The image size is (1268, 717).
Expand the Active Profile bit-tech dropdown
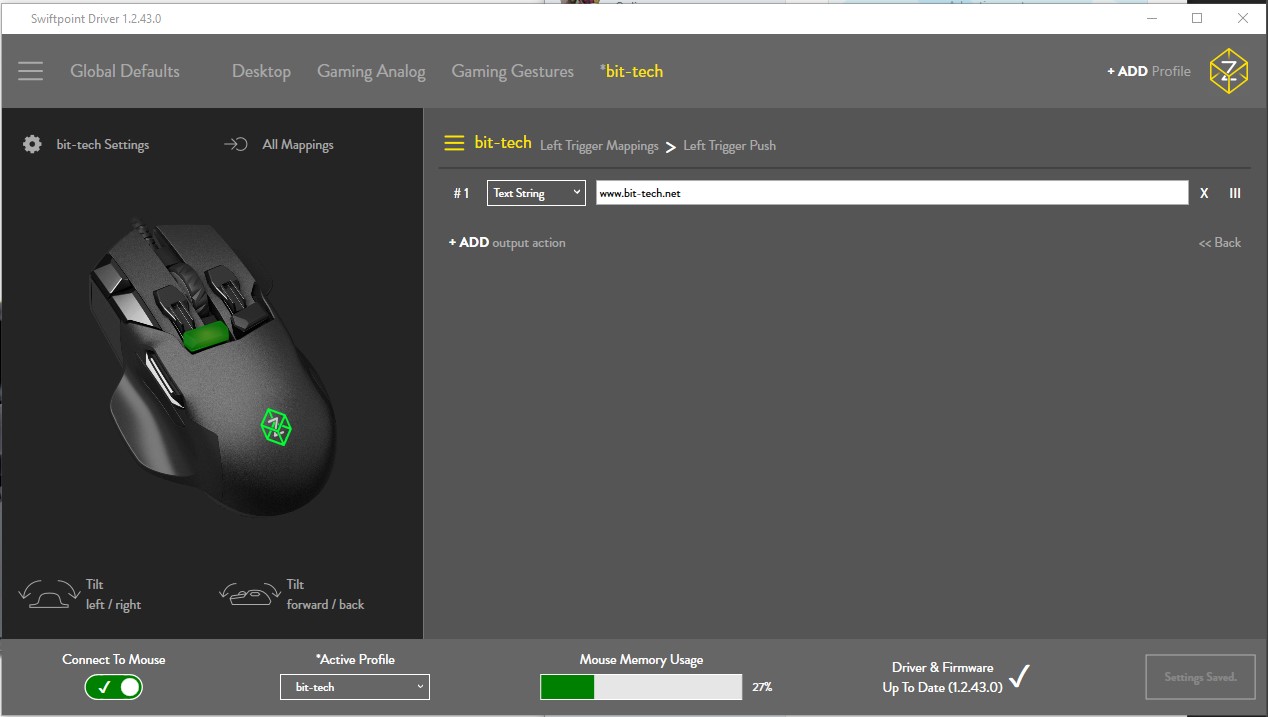pos(355,687)
